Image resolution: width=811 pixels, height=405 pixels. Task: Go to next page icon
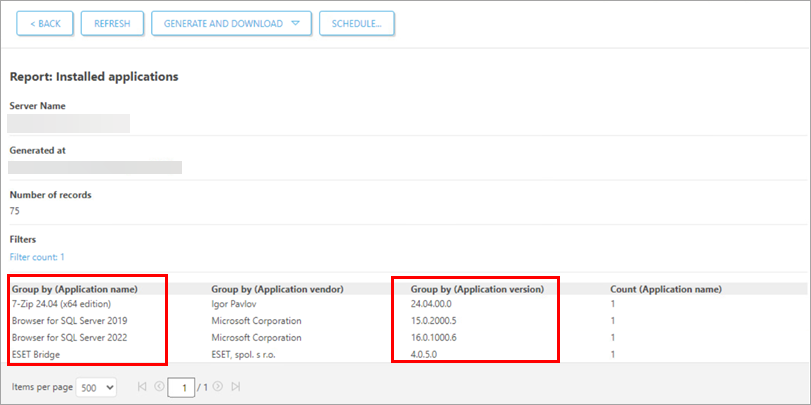pos(218,386)
